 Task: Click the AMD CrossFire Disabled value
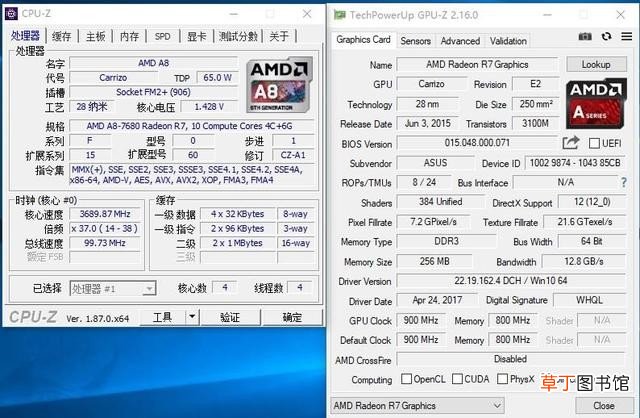[x=511, y=359]
